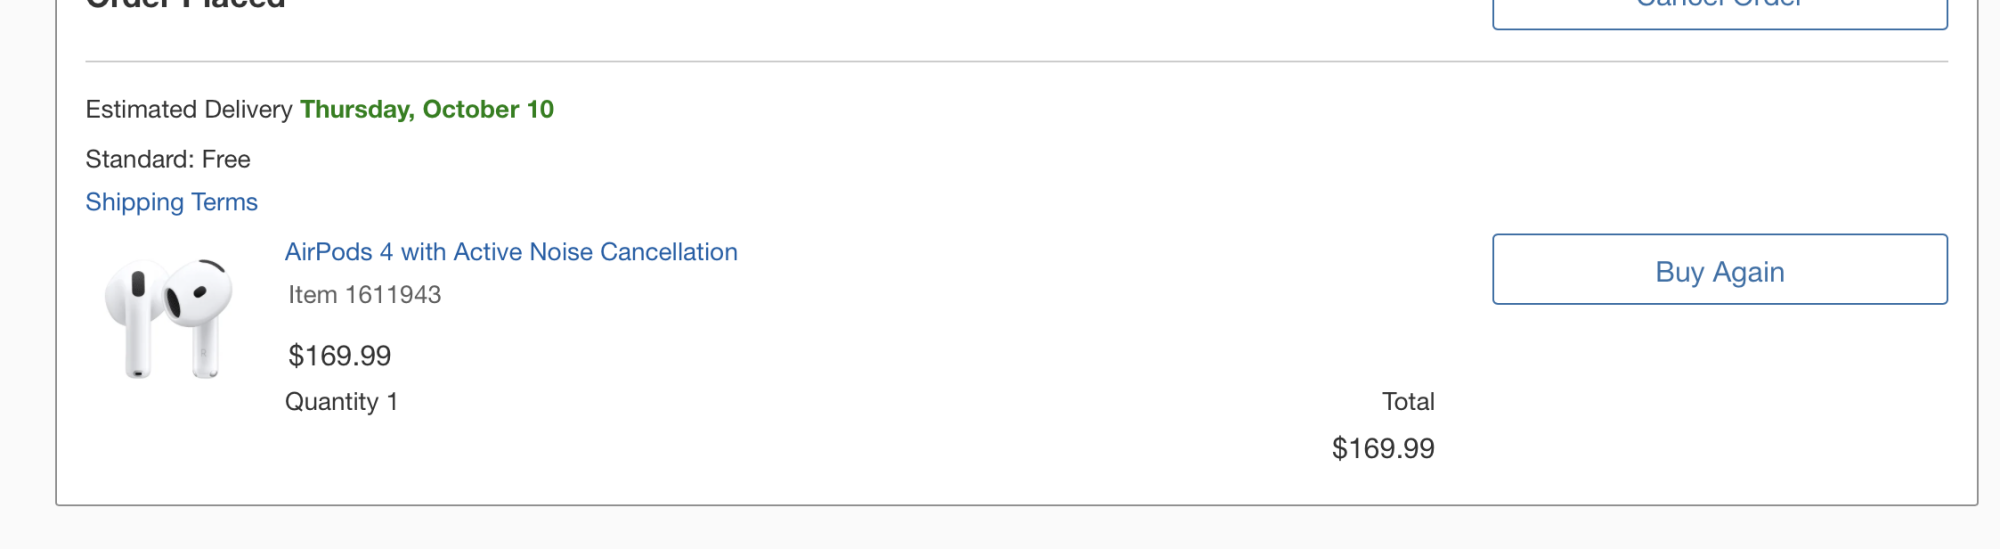Viewport: 2000px width, 549px height.
Task: Click the Total label
Action: coord(1408,402)
